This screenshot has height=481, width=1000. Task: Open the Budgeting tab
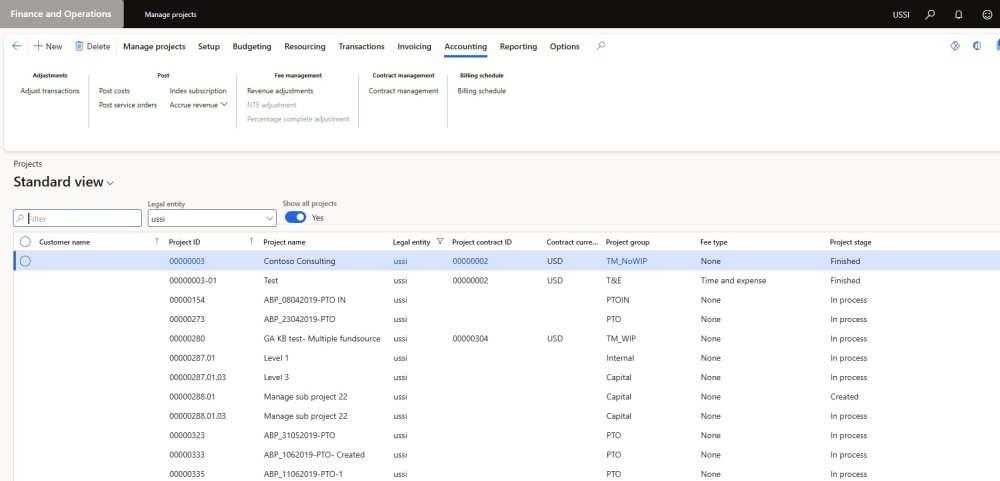click(252, 46)
